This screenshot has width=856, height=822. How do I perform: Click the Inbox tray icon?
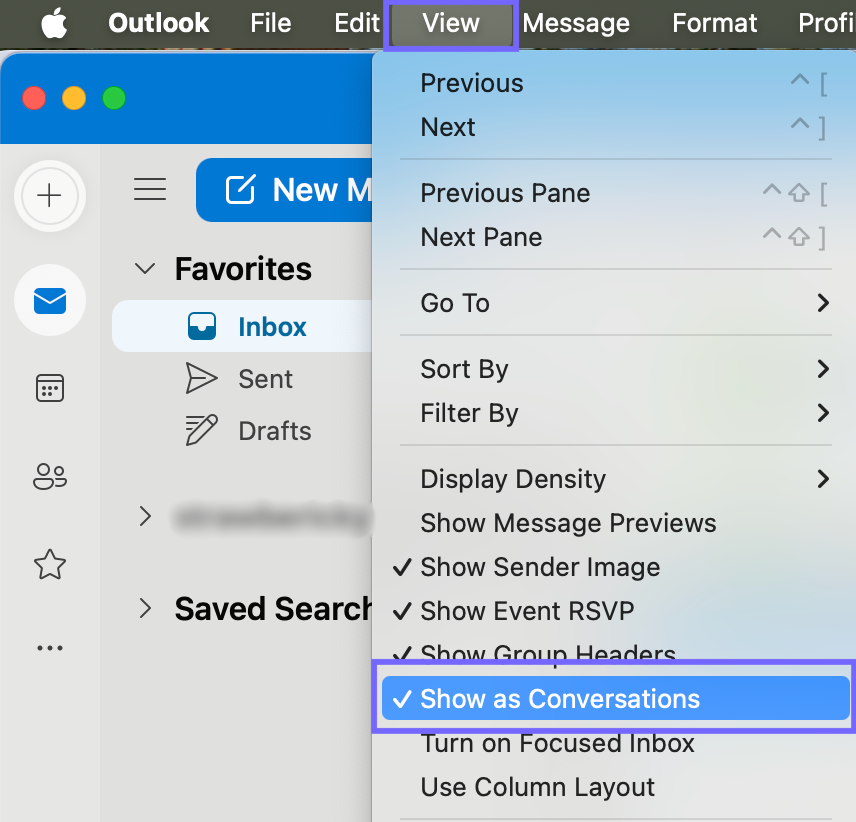tap(201, 326)
